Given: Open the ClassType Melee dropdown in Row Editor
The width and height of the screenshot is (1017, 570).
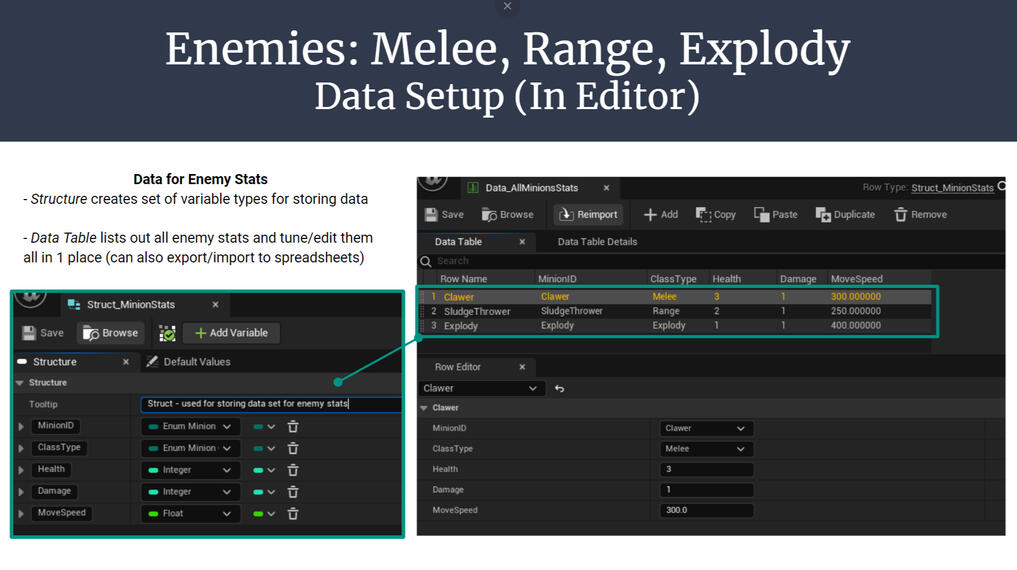Looking at the screenshot, I should [x=707, y=449].
